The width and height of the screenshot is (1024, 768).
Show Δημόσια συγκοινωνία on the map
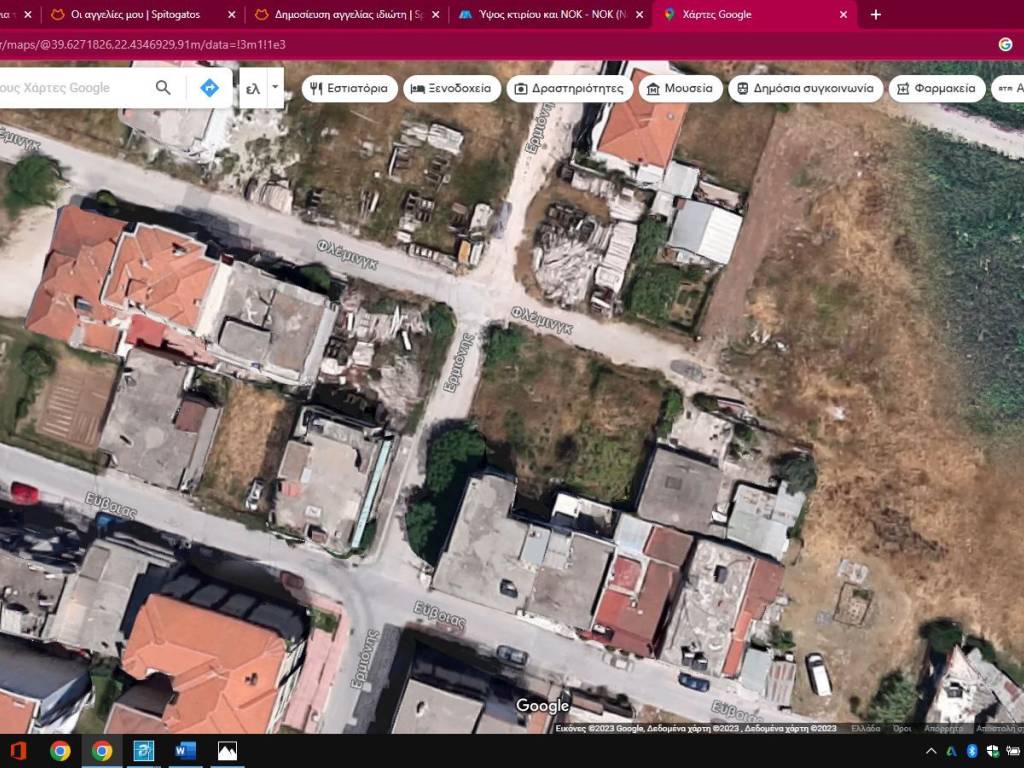pos(804,88)
